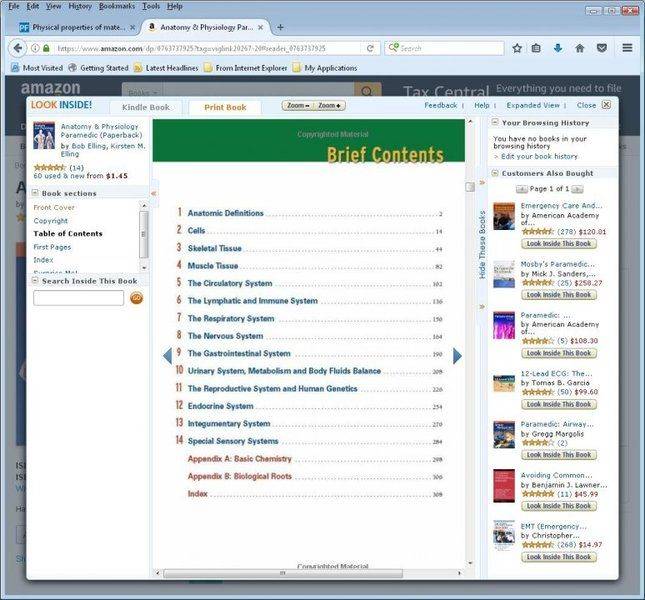Click the page viewer horizontal scrollbar
This screenshot has height=600, width=645.
click(283, 573)
